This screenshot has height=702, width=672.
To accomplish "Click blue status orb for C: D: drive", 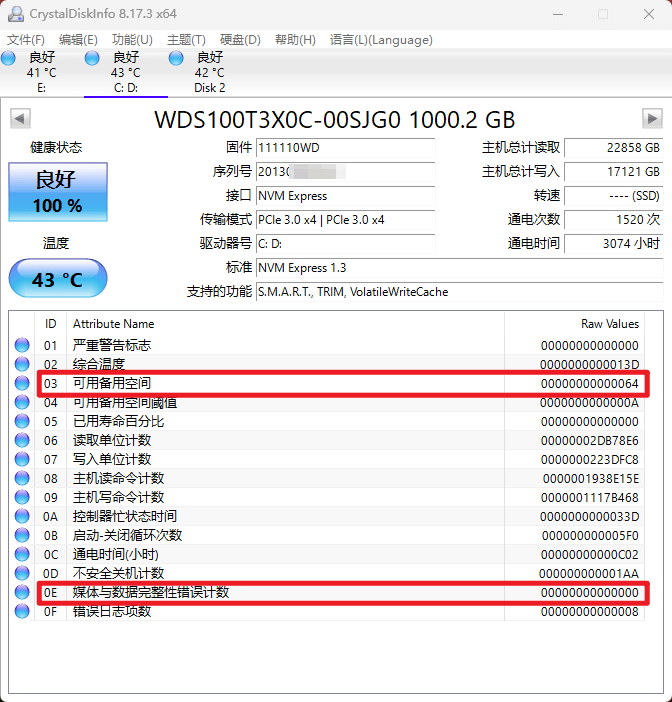I will [x=92, y=58].
